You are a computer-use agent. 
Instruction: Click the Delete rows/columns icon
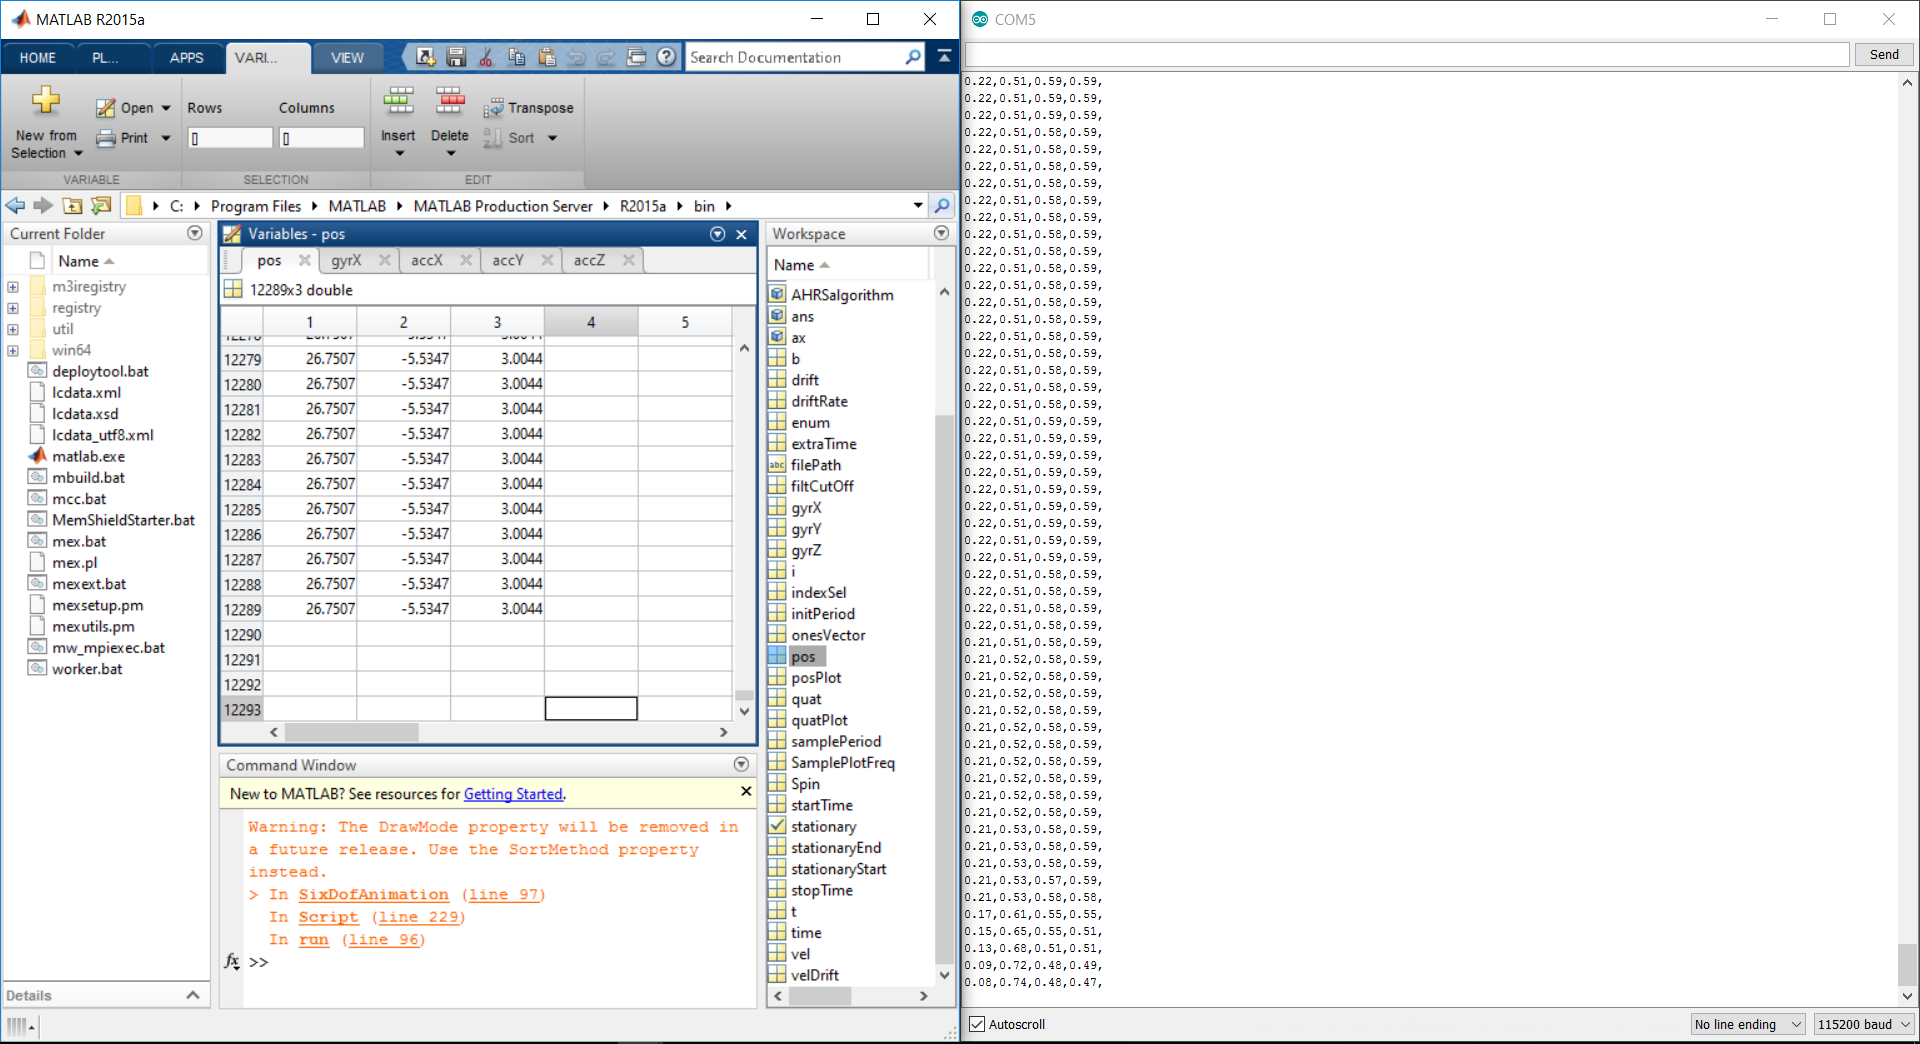pos(450,102)
